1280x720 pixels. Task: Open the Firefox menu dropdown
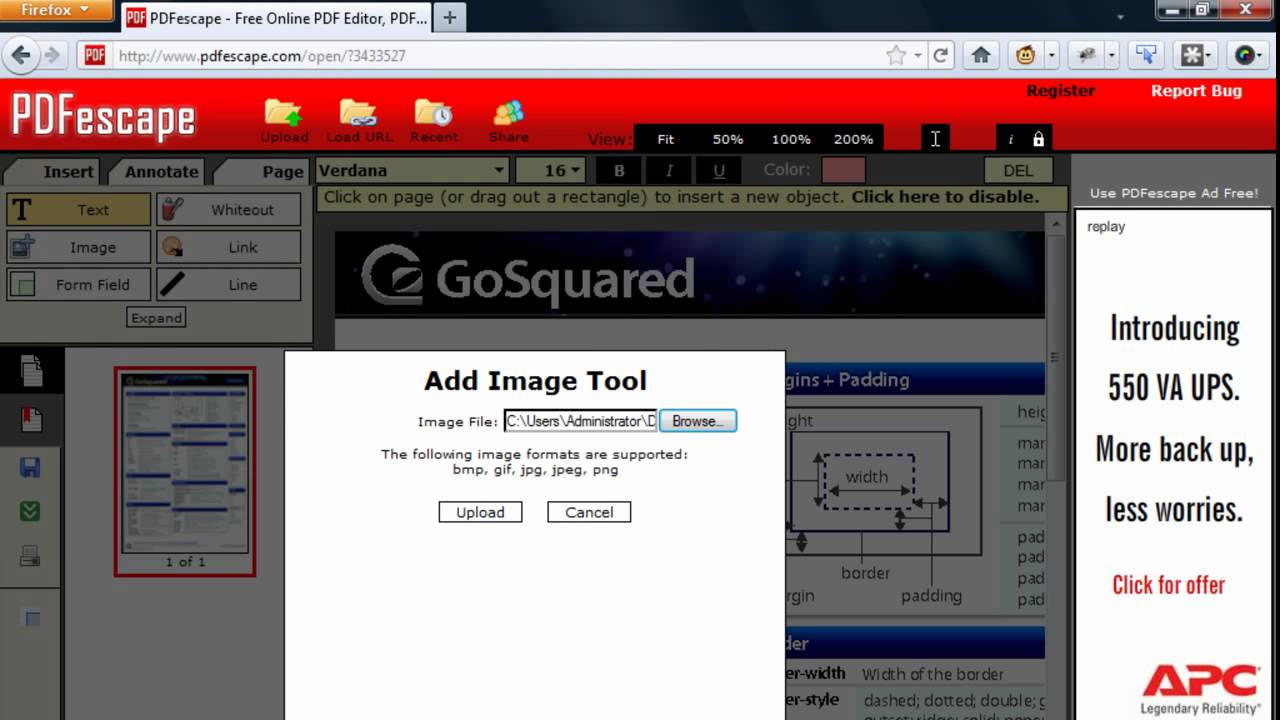pyautogui.click(x=56, y=10)
